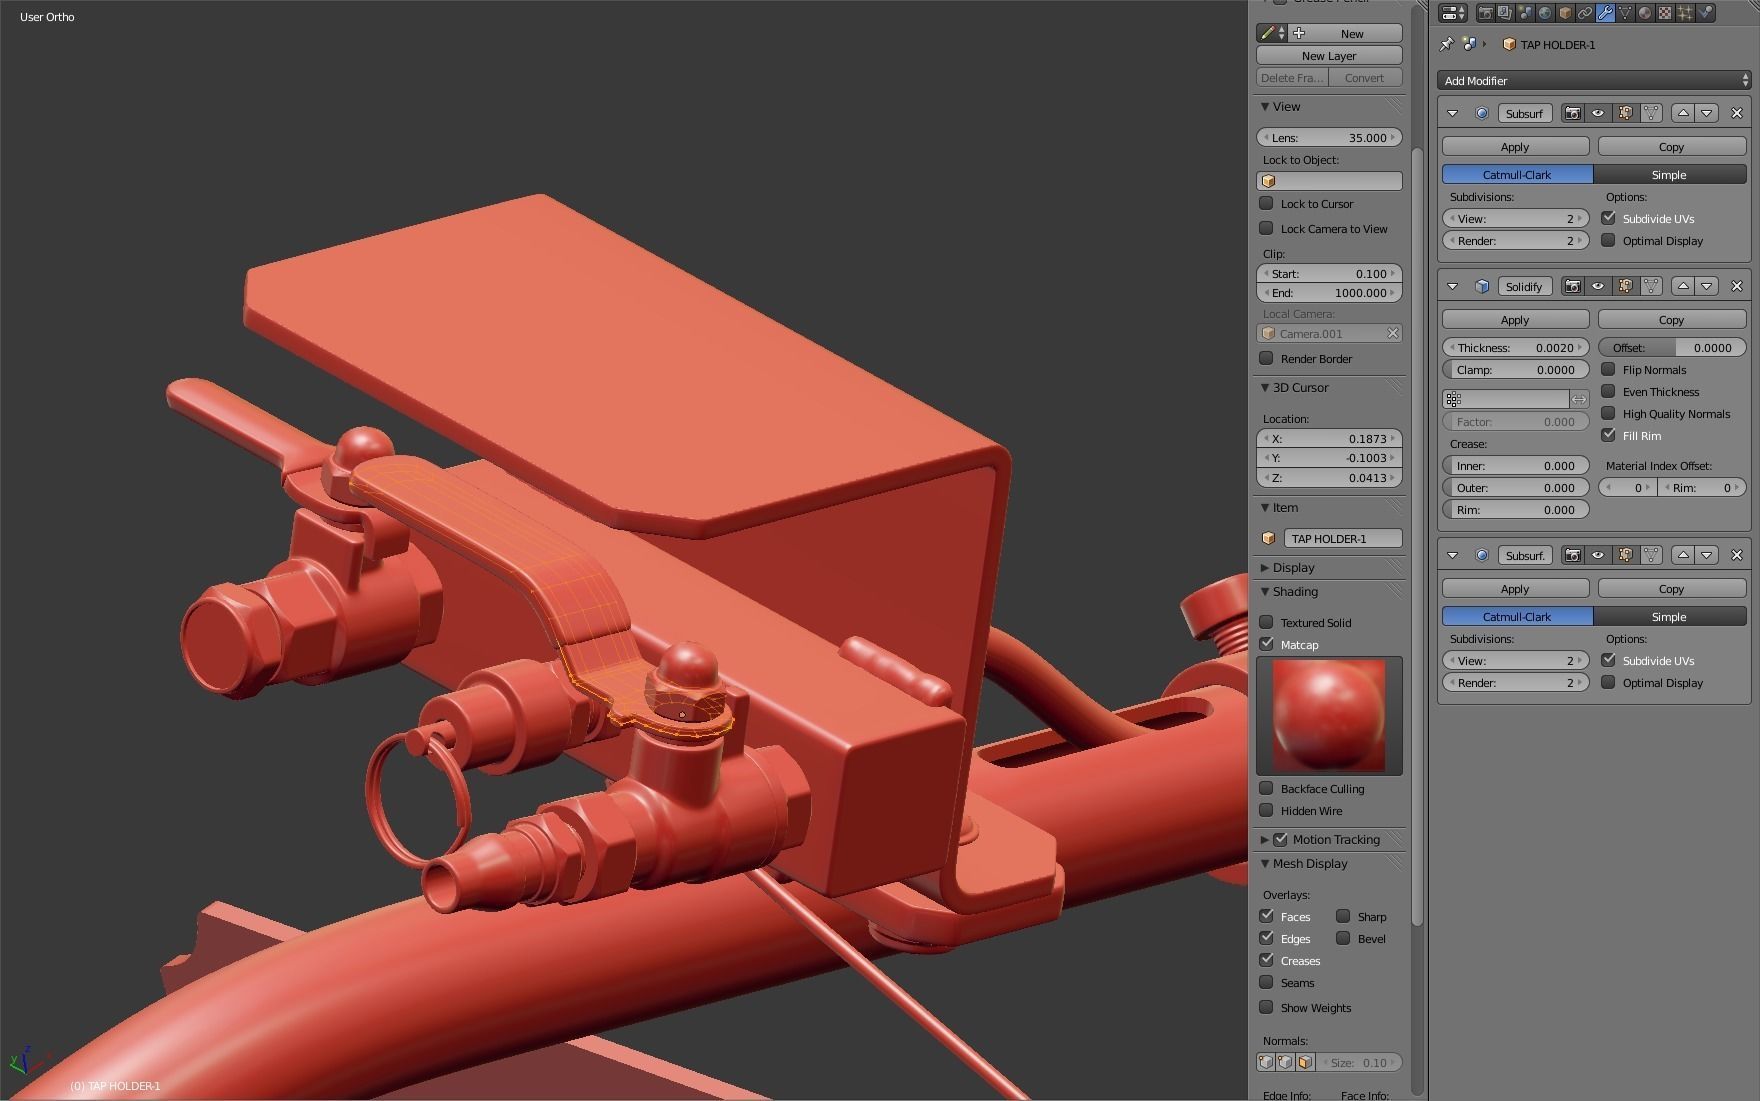
Task: Select face normals display icon
Action: click(1305, 1062)
